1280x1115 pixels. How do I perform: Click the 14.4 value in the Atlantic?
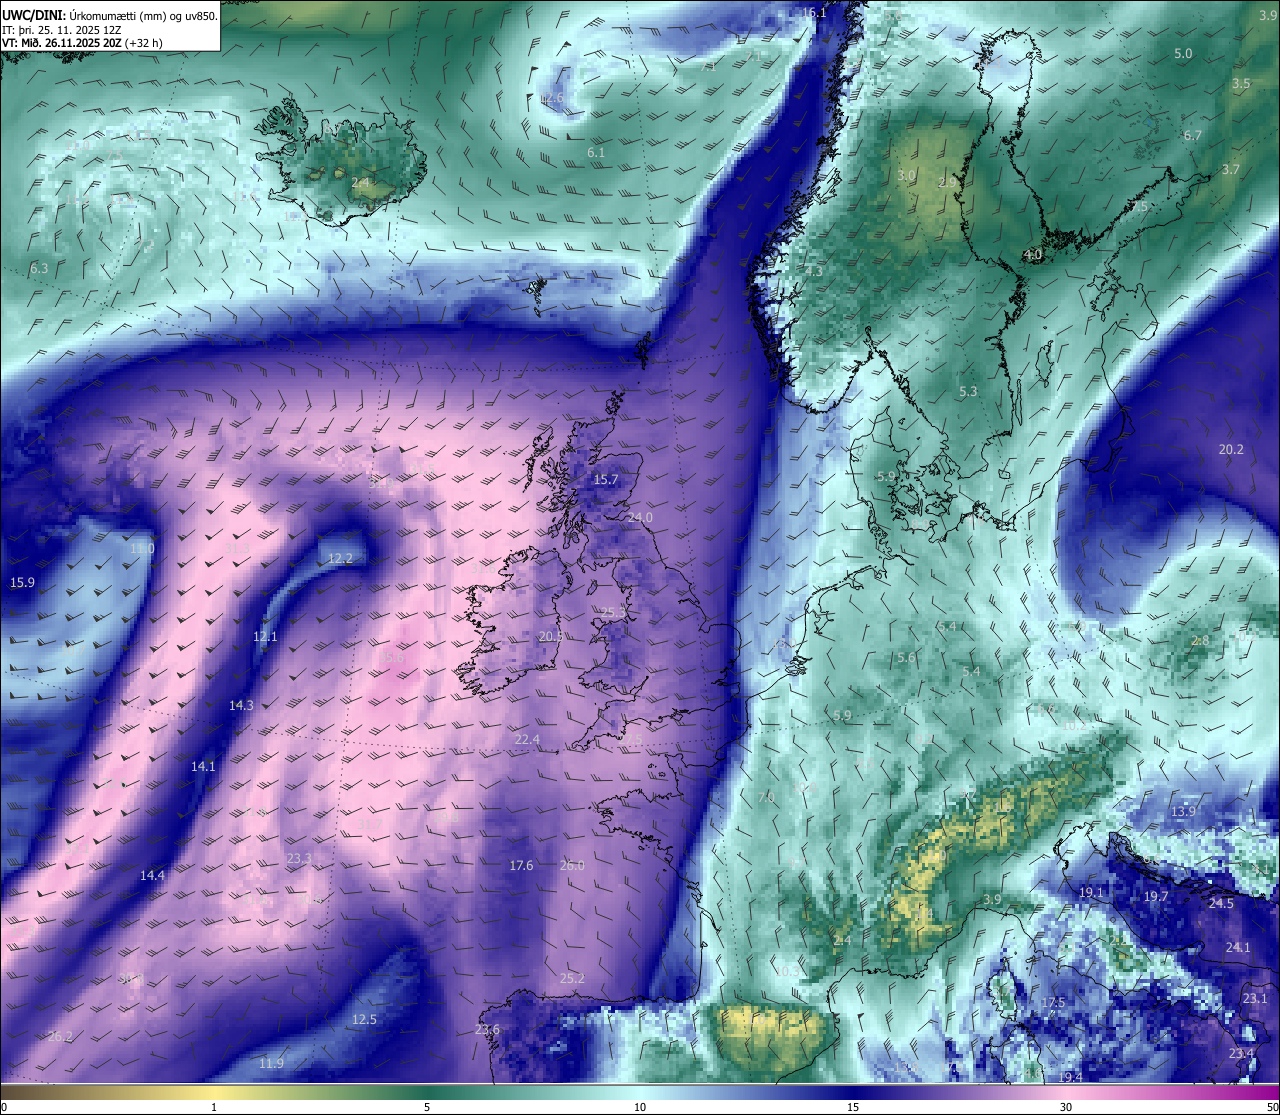[x=152, y=875]
